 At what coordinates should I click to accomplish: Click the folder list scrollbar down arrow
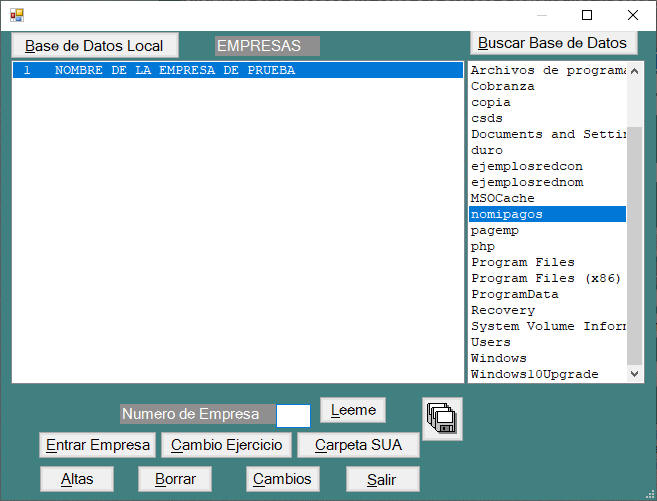point(635,373)
